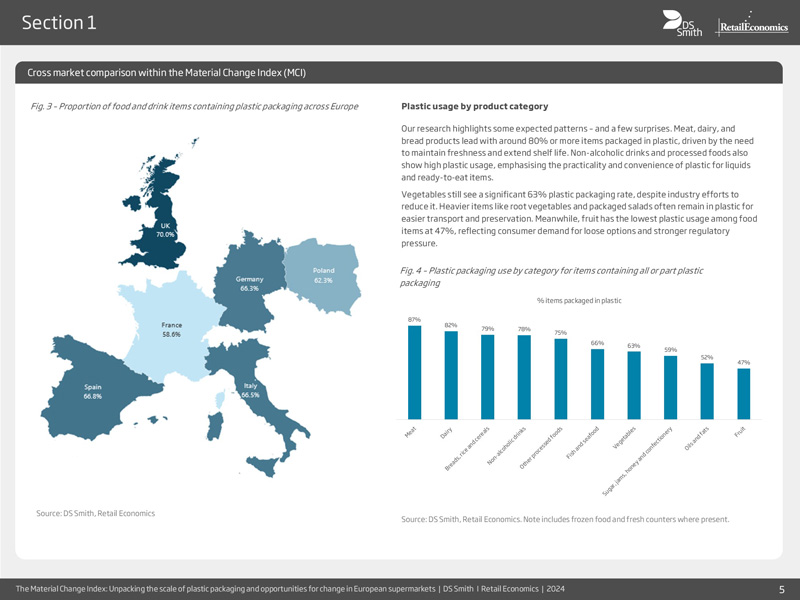
Task: Click the Oils and fats bar
Action: [707, 391]
